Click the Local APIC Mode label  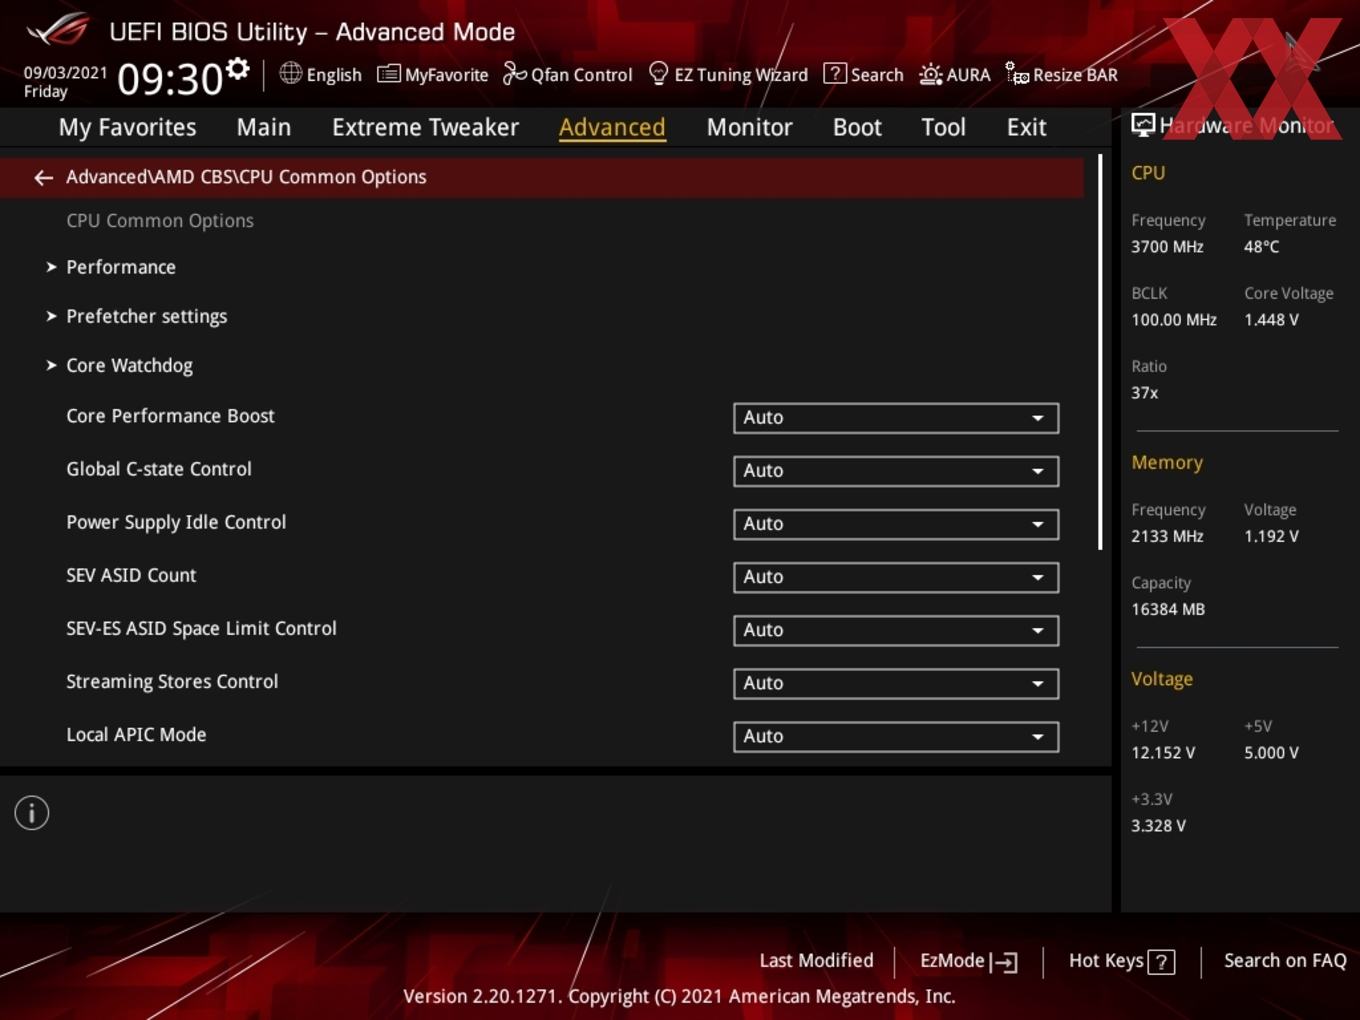tap(136, 734)
